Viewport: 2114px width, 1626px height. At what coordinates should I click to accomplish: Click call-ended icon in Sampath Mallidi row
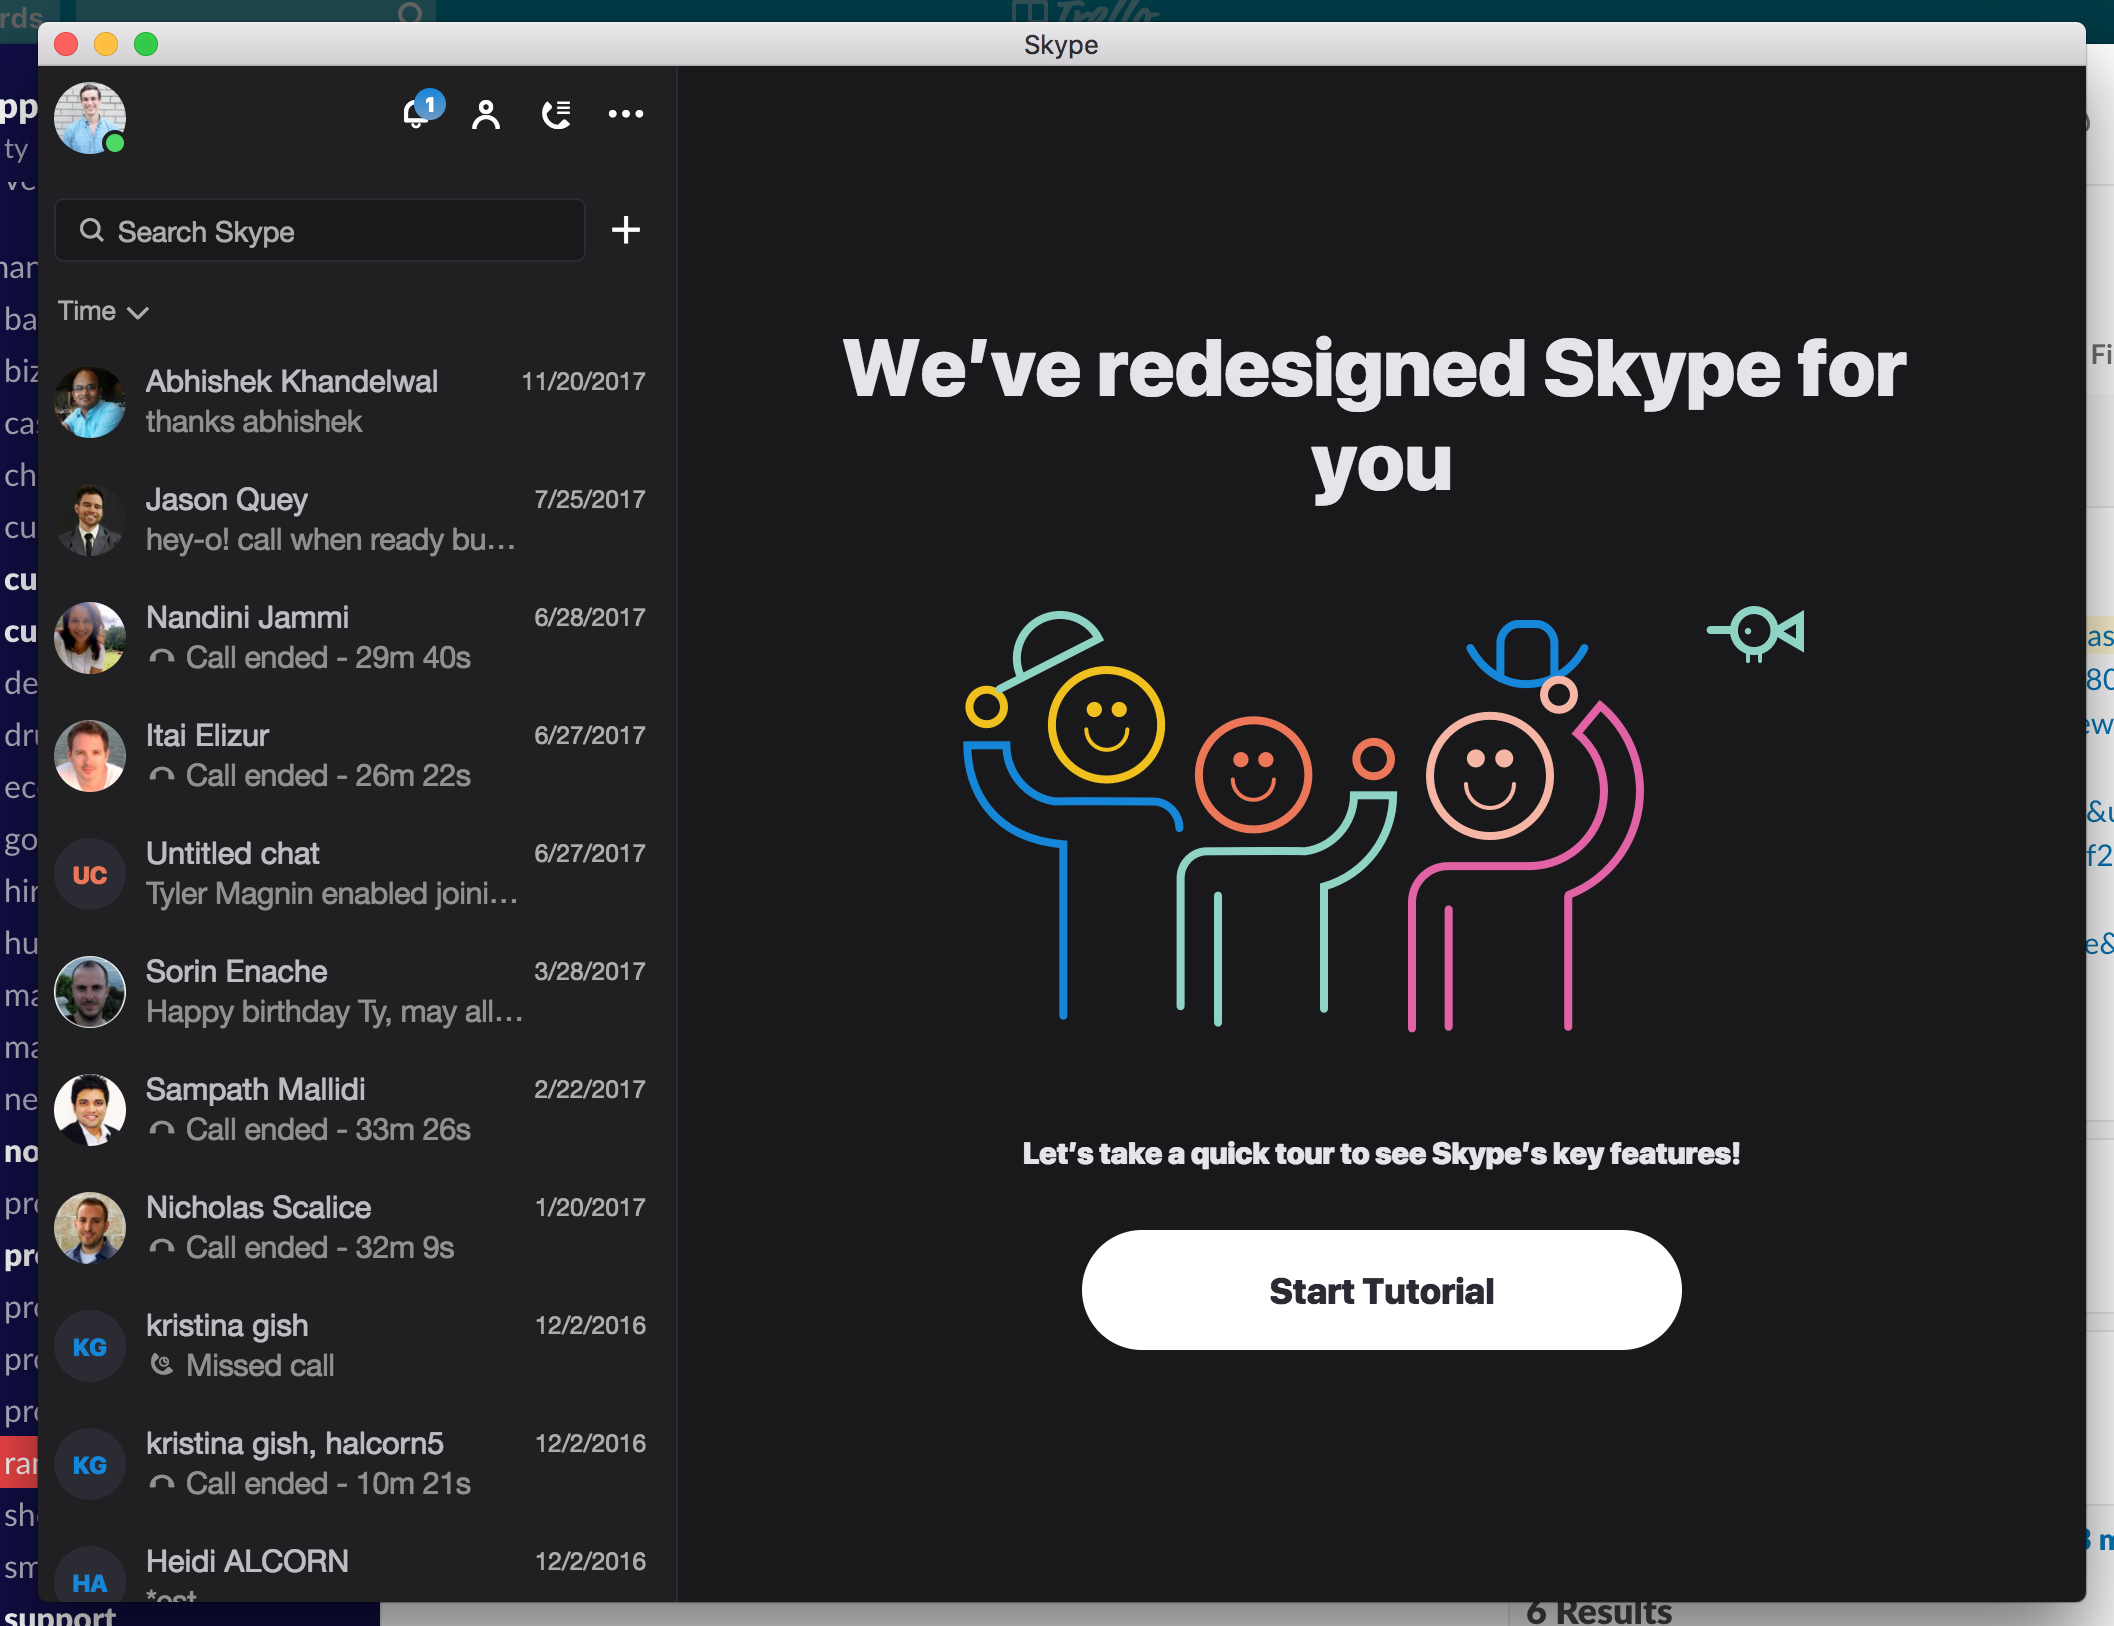162,1130
